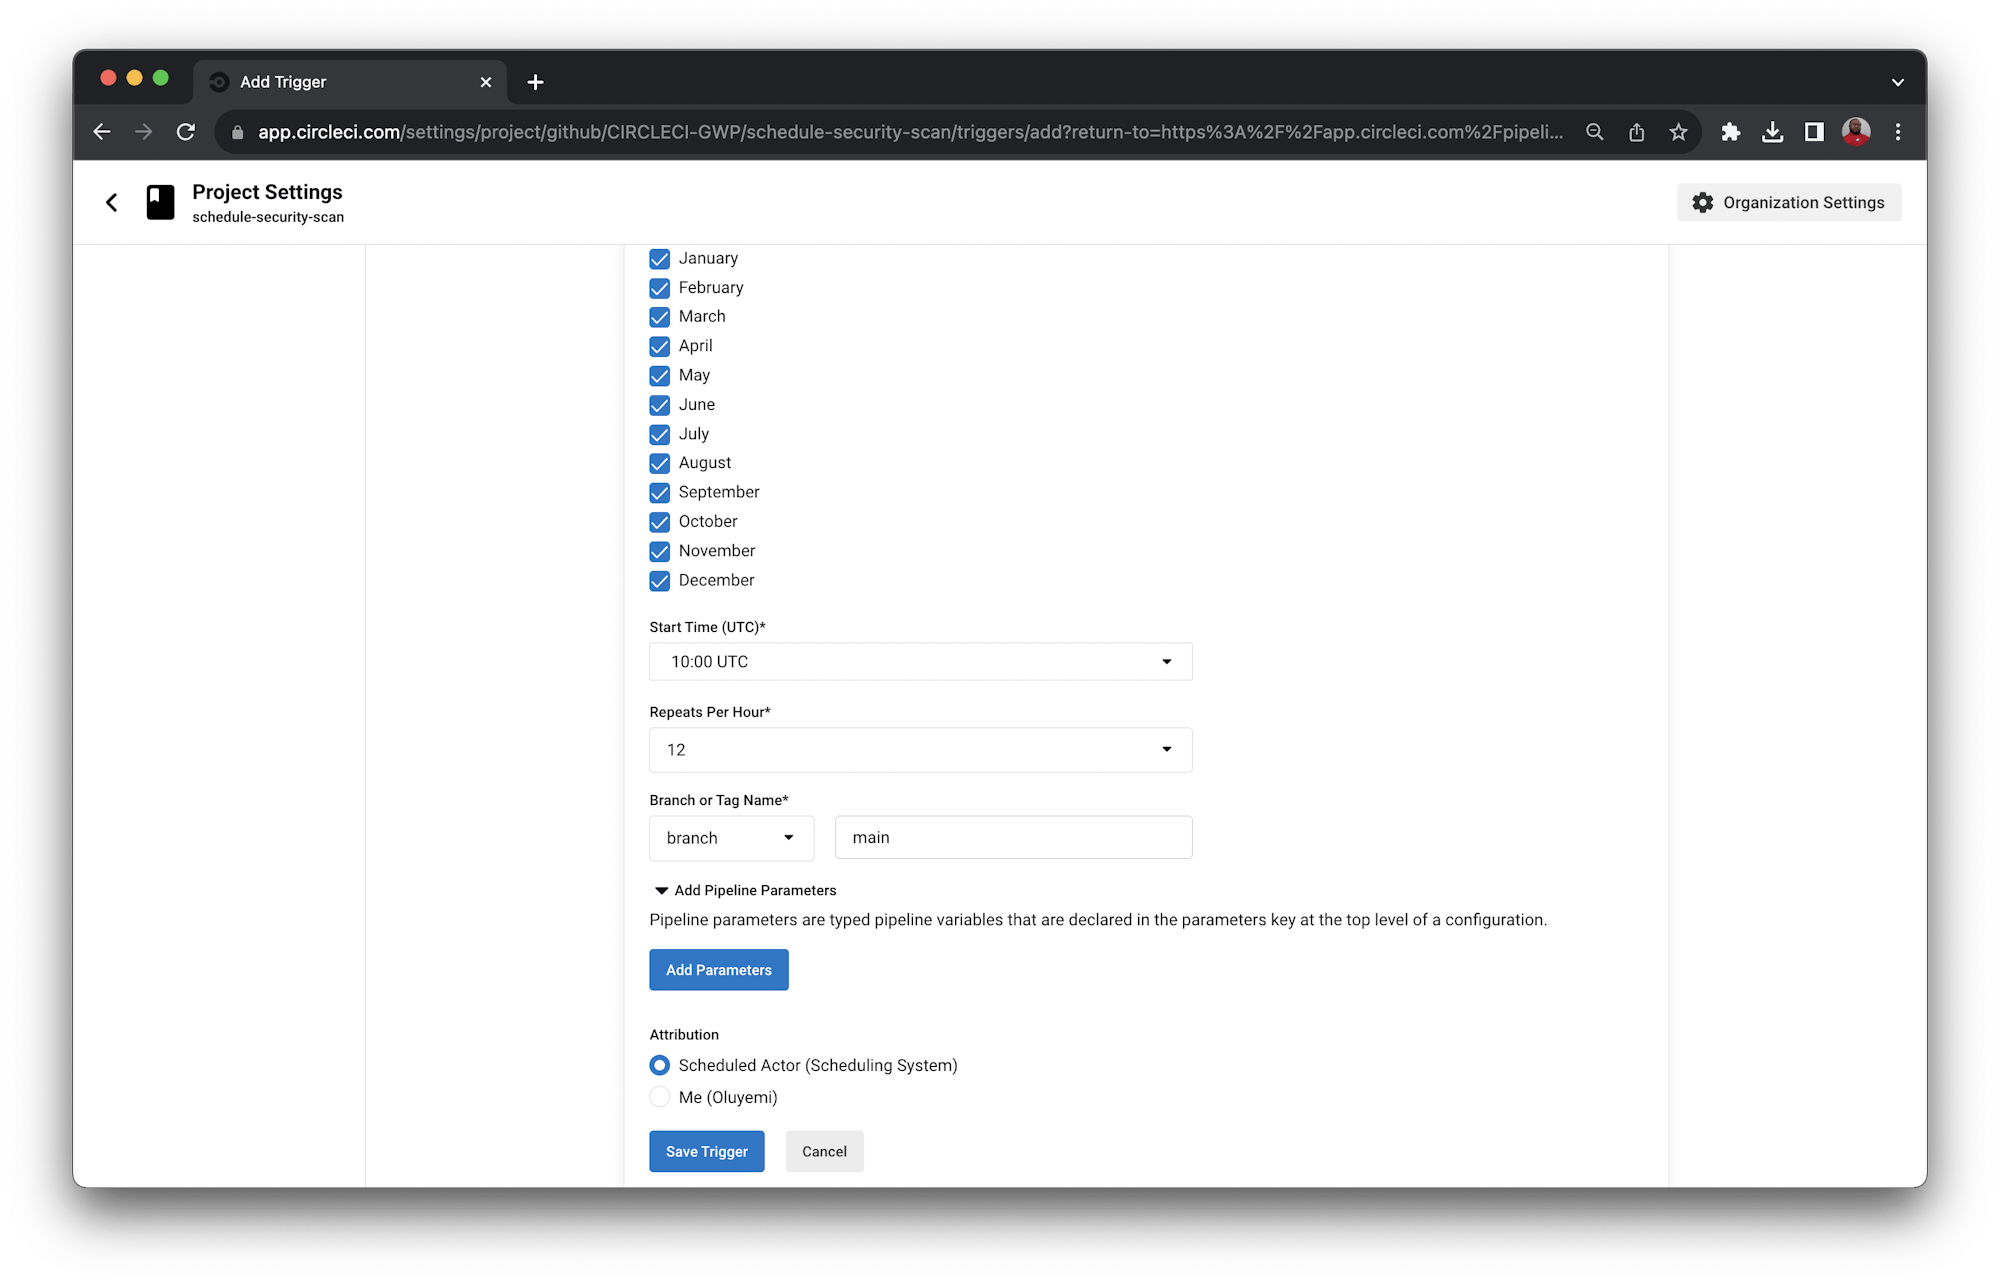Screen dimensions: 2000x1284
Task: Click the browser extensions puzzle icon
Action: [1730, 131]
